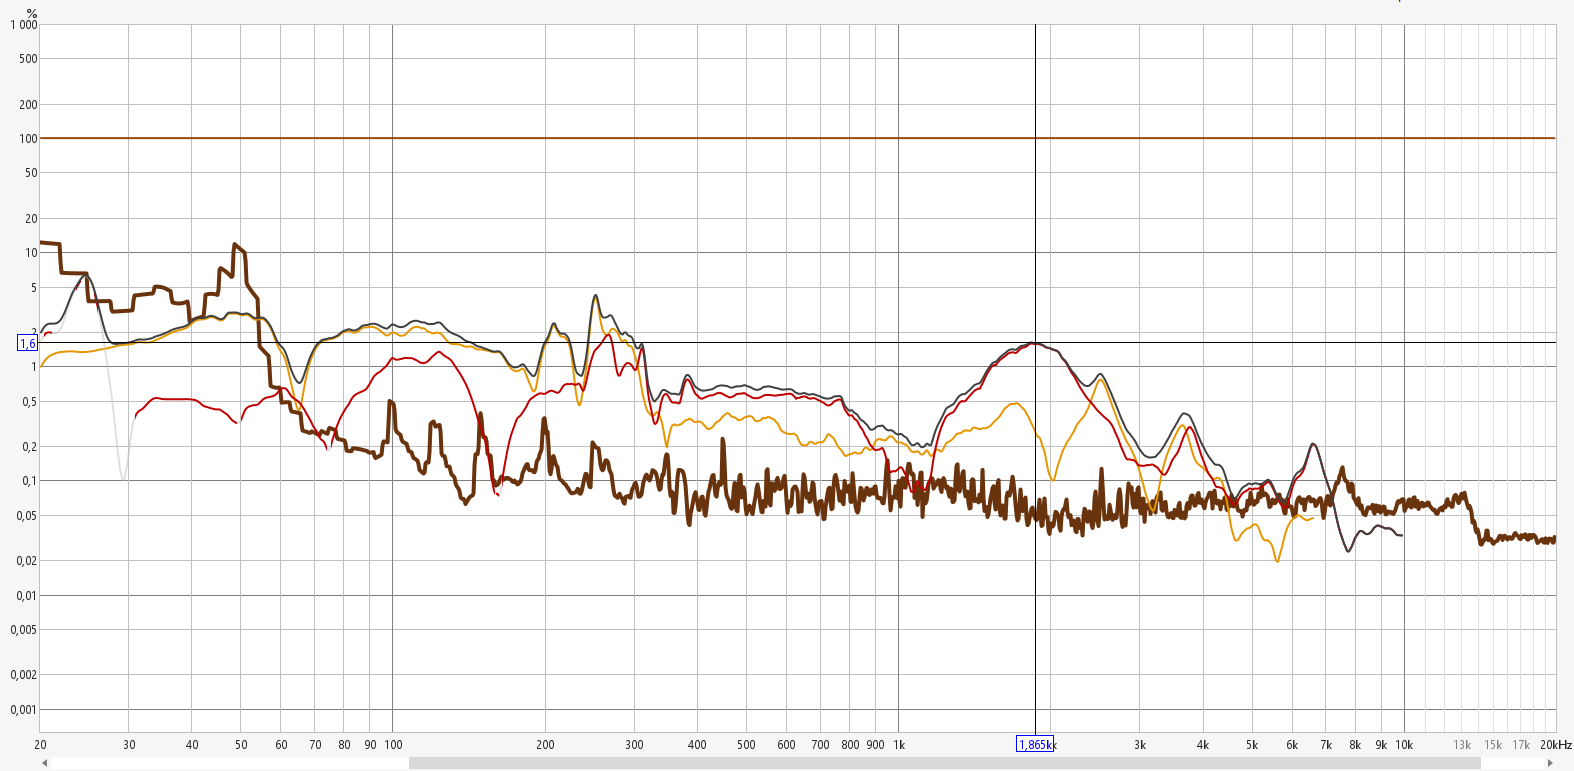The height and width of the screenshot is (771, 1574).
Task: Click the 3k frequency label on X axis
Action: click(x=1140, y=744)
